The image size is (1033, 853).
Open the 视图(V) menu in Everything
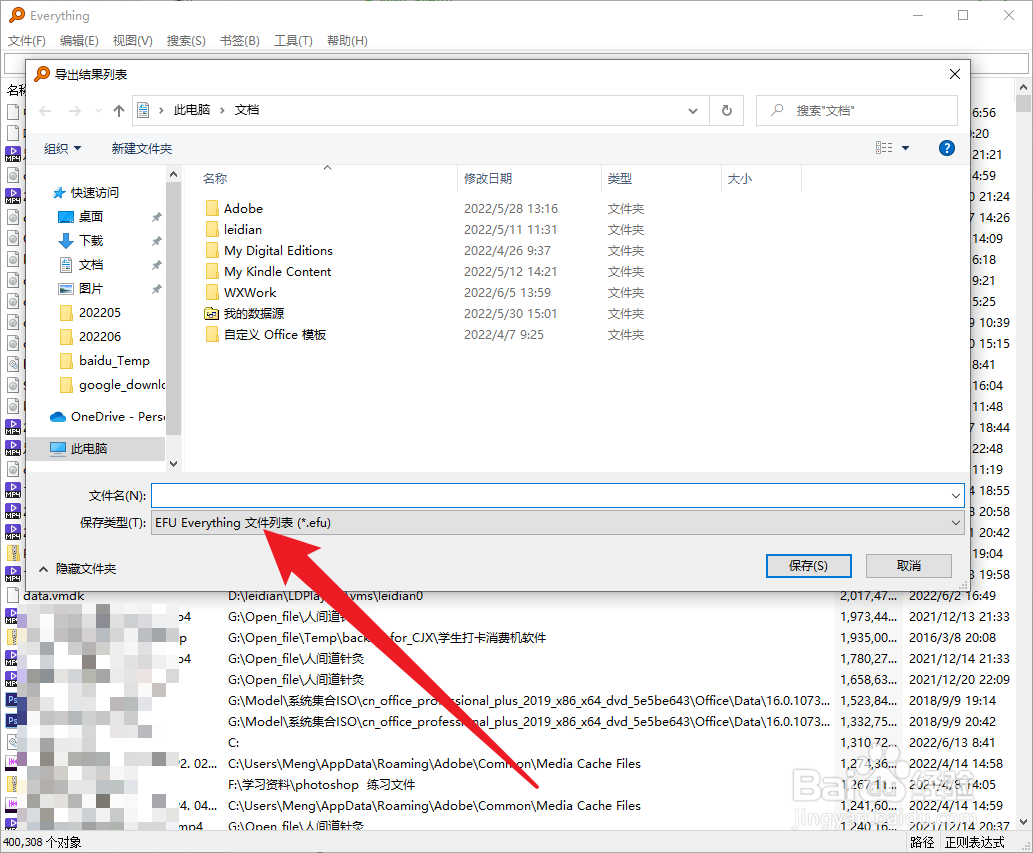(x=132, y=41)
